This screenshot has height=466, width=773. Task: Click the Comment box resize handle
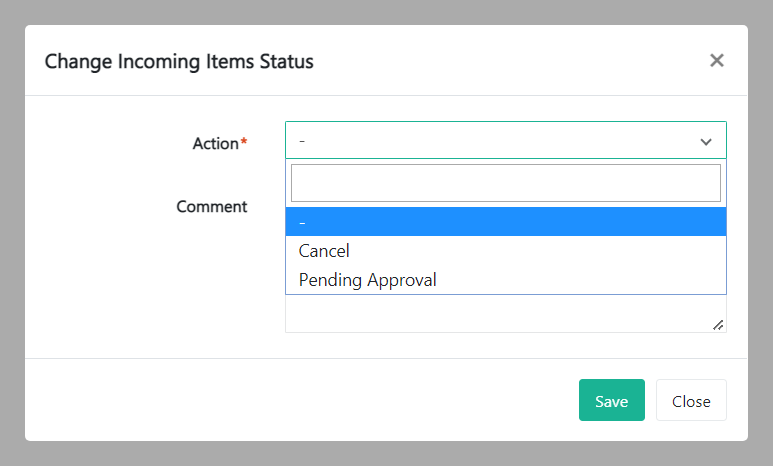click(x=718, y=325)
